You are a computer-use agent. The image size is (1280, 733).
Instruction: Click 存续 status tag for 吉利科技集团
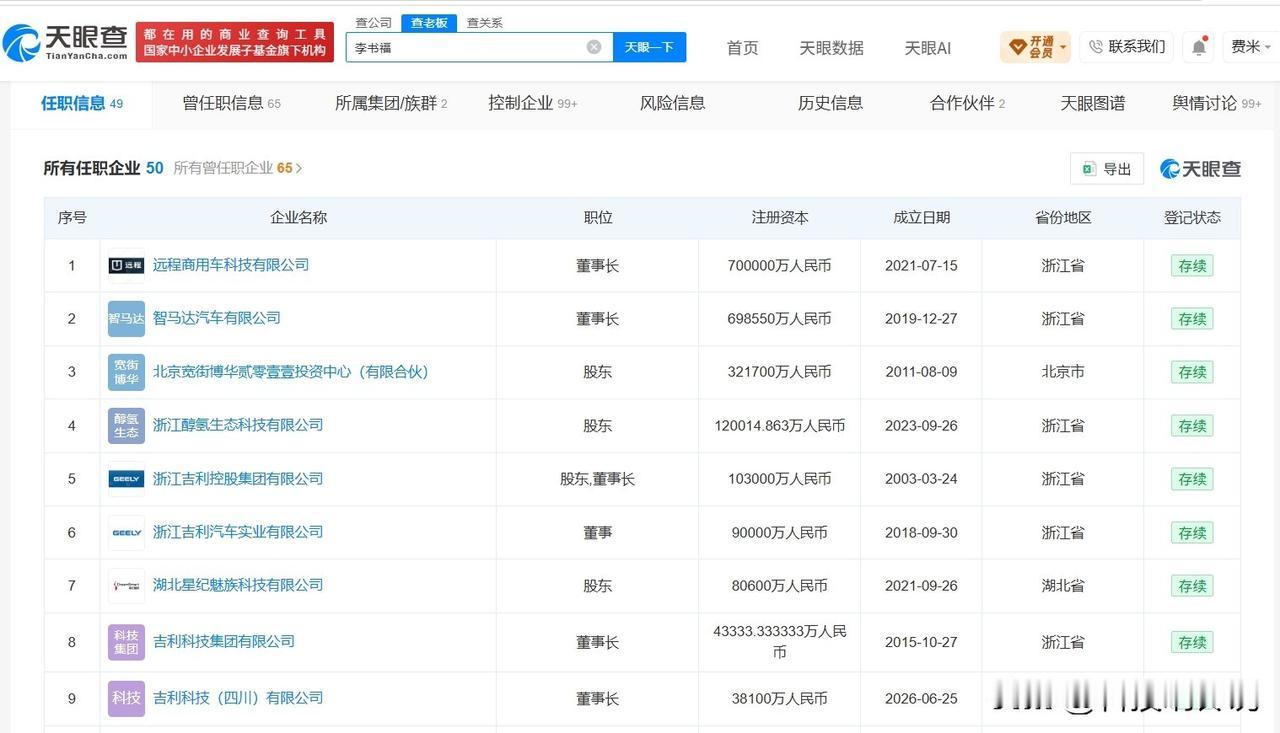click(1192, 642)
